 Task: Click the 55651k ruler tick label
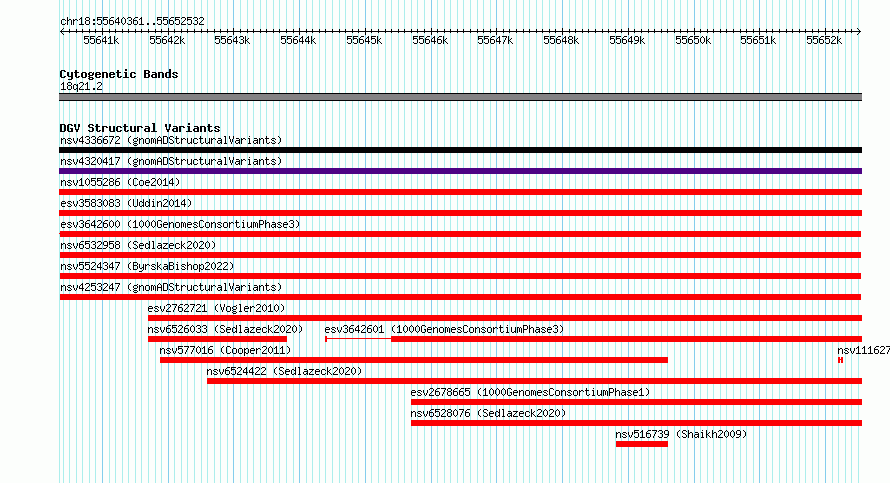[x=758, y=40]
